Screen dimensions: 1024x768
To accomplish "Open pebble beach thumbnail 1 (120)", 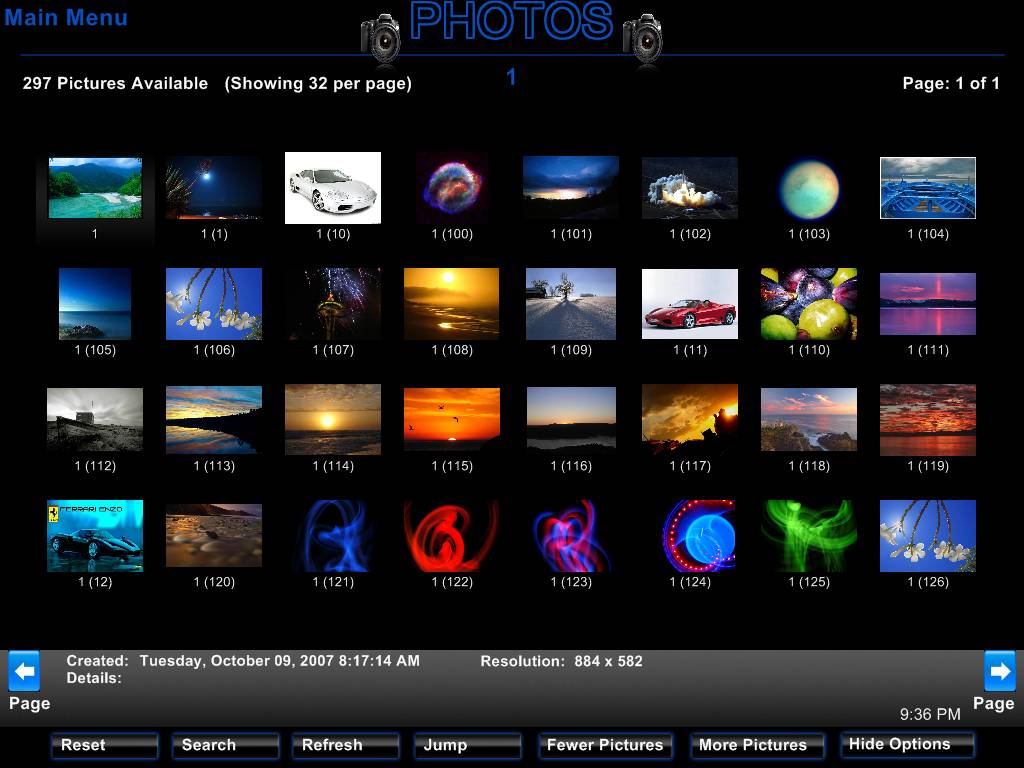I will (214, 536).
